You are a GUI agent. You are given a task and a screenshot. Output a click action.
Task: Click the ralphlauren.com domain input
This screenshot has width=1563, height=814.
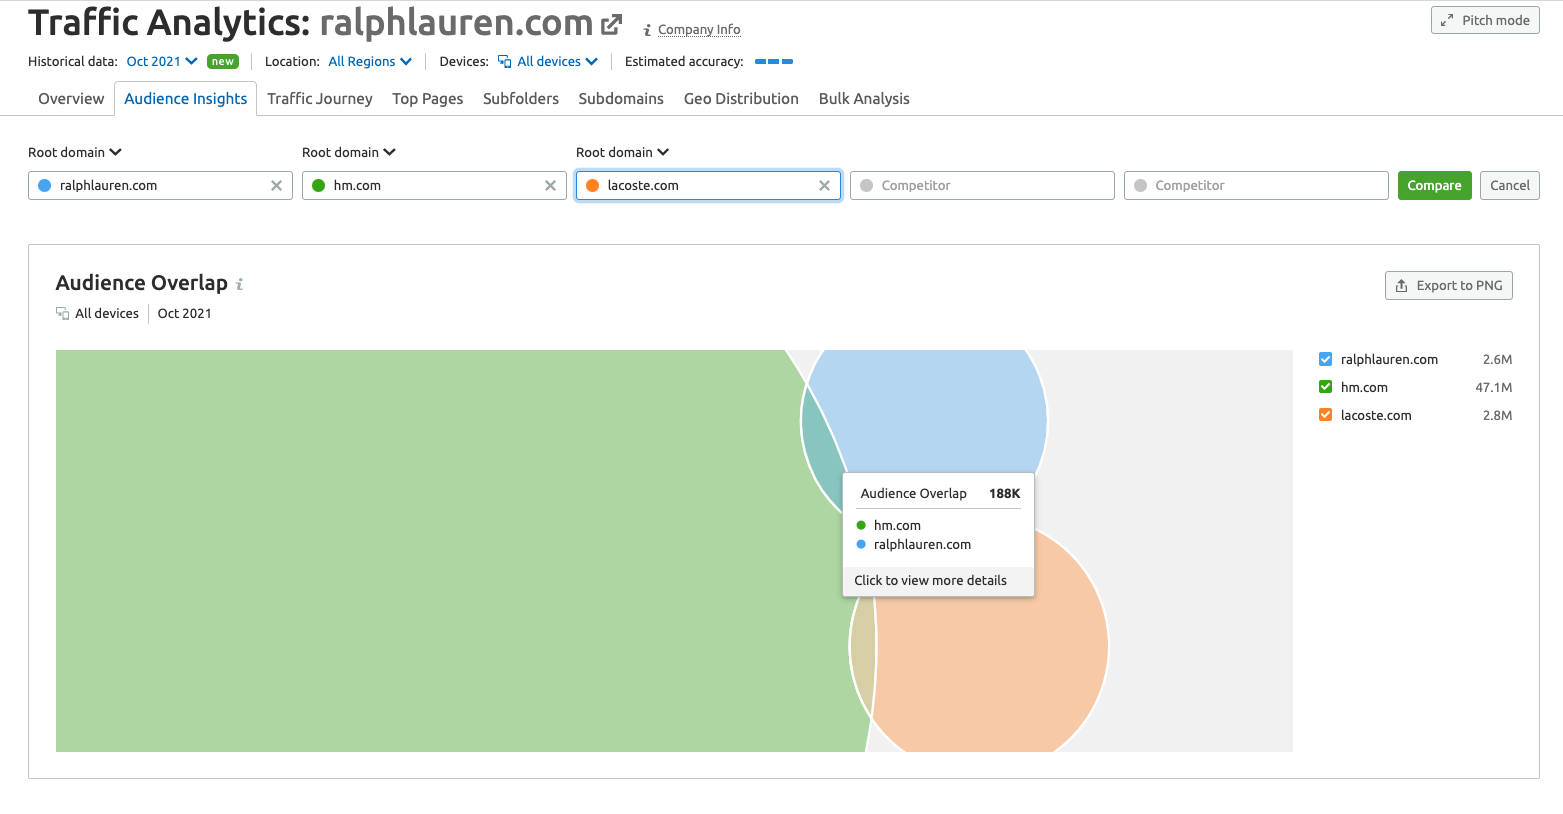pyautogui.click(x=160, y=186)
